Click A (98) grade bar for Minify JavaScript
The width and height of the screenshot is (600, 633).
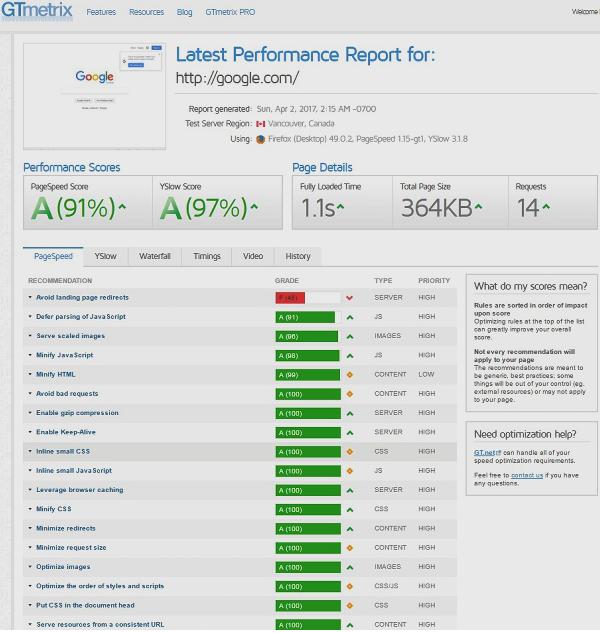(307, 356)
